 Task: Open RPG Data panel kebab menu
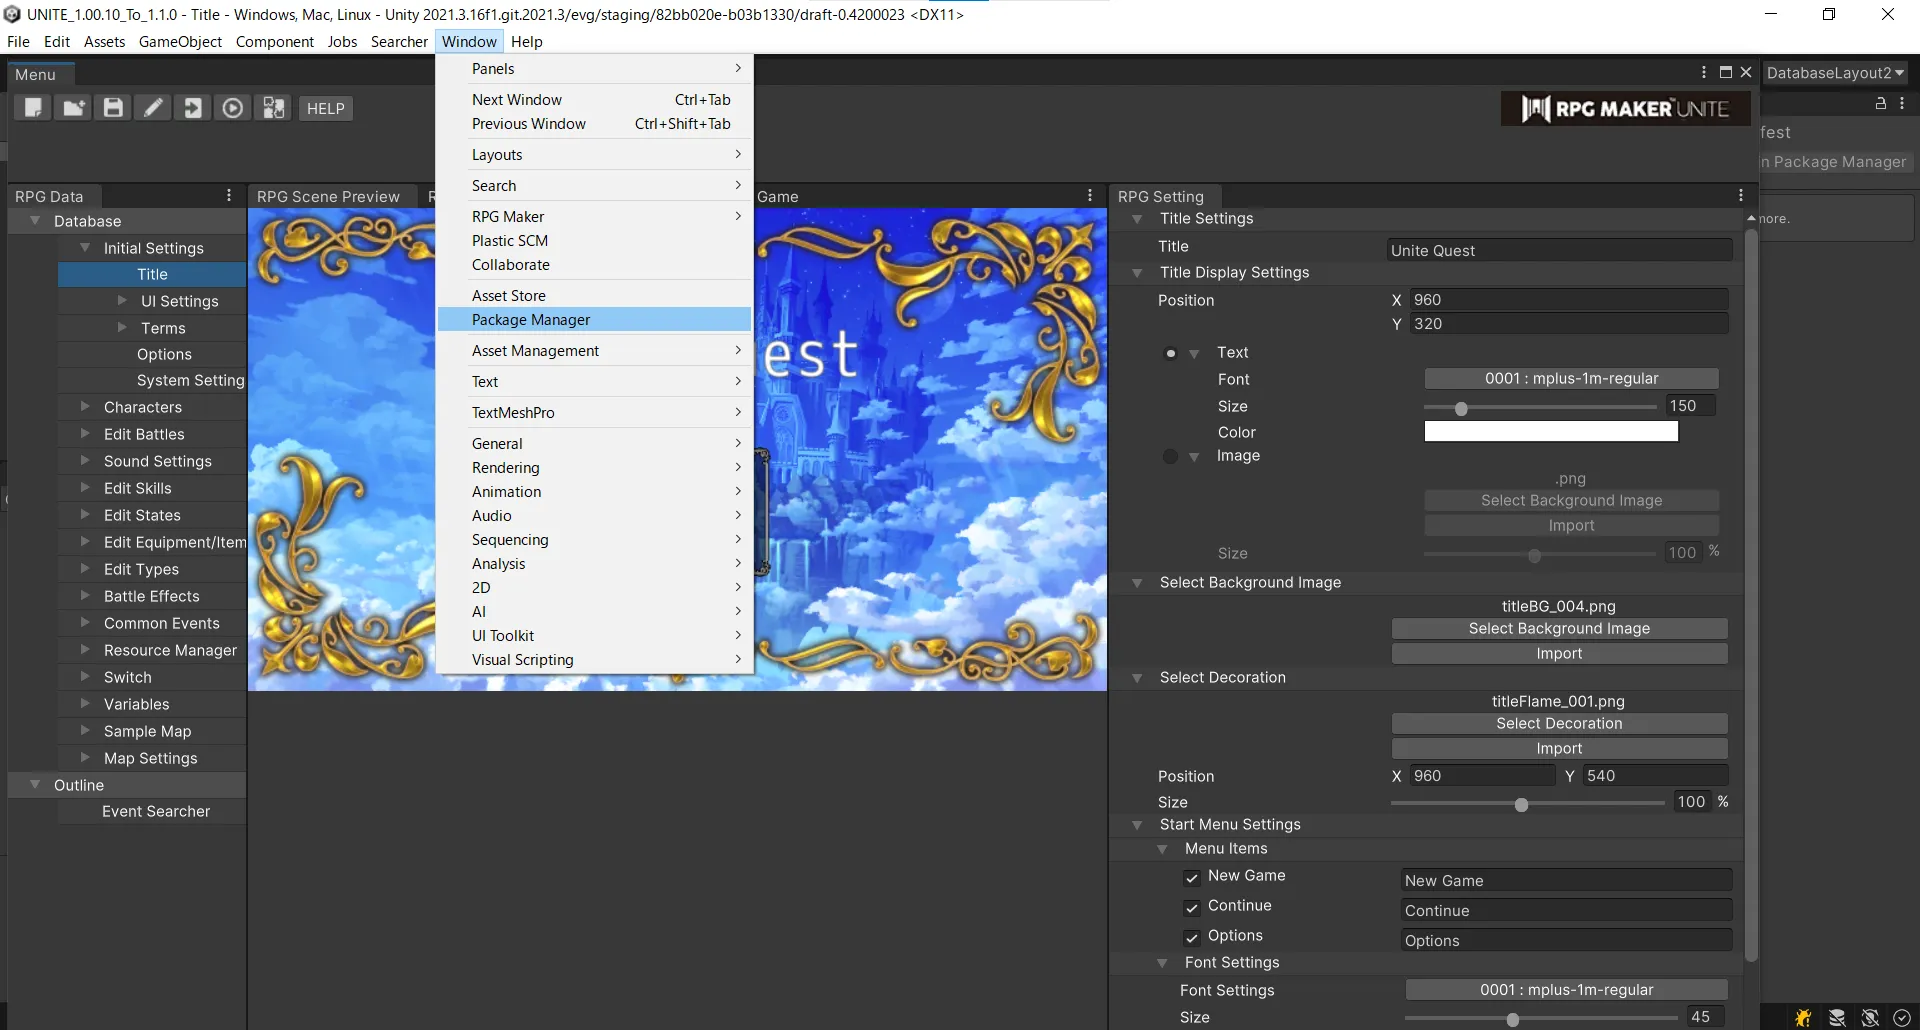point(229,196)
